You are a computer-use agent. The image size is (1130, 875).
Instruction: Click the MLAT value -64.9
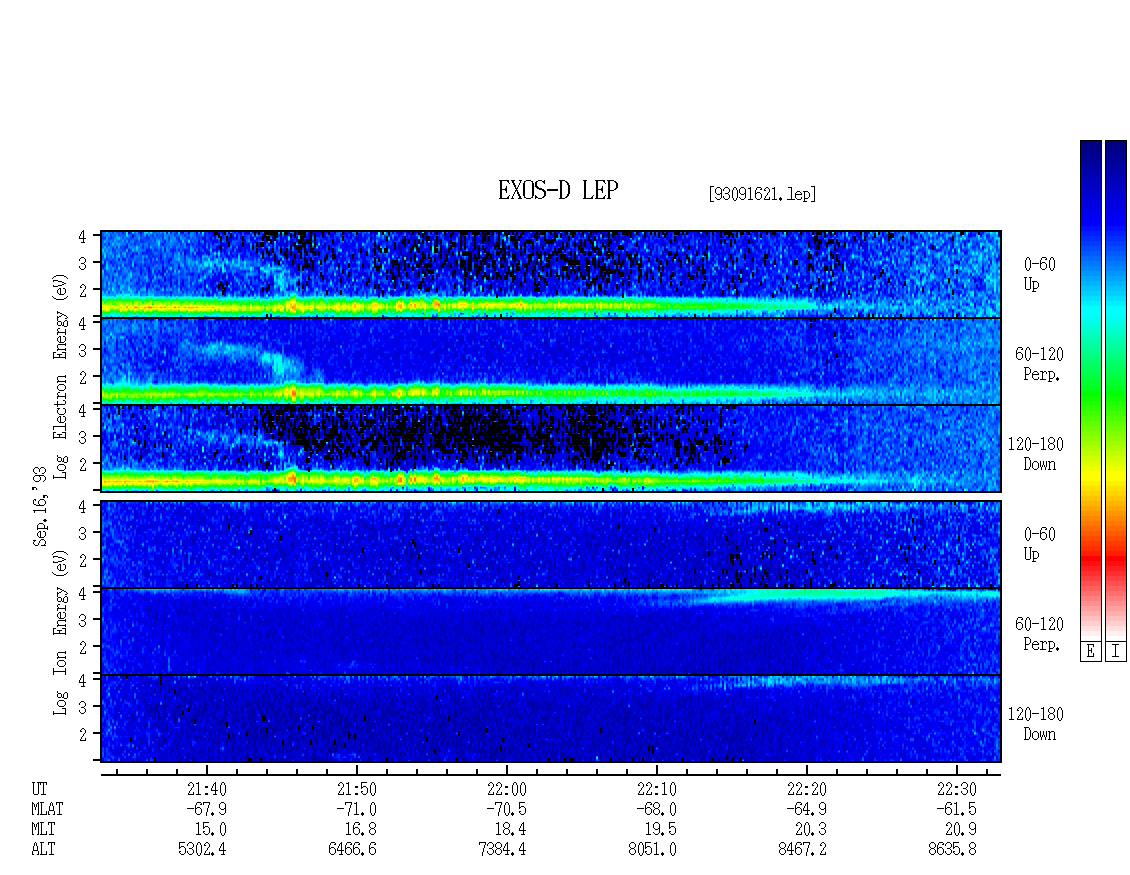806,809
